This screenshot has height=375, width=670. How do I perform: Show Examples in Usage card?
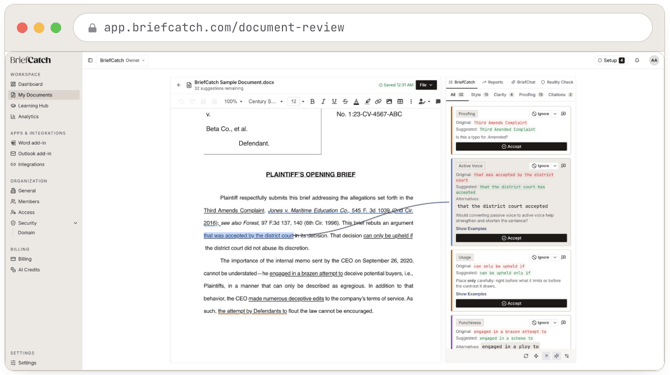coord(471,294)
